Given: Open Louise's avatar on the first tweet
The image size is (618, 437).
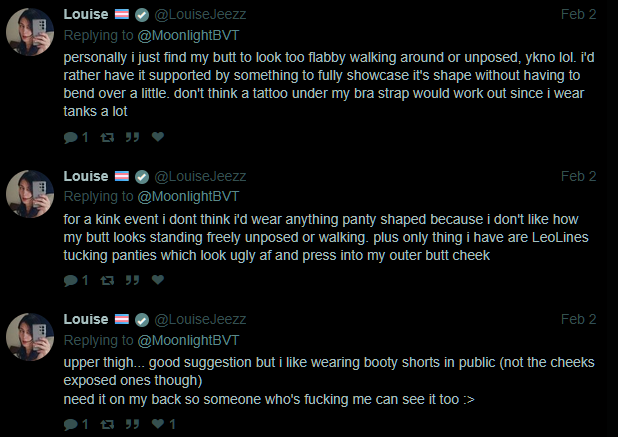Looking at the screenshot, I should [x=30, y=33].
